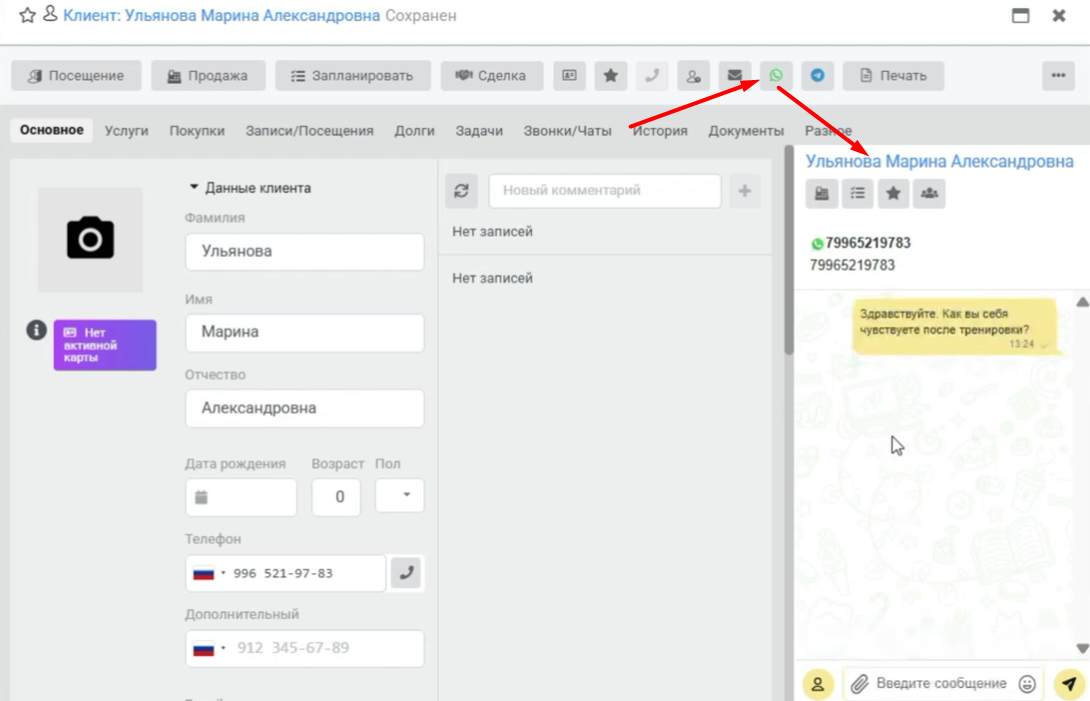Send the message with paper plane button

[x=1069, y=684]
